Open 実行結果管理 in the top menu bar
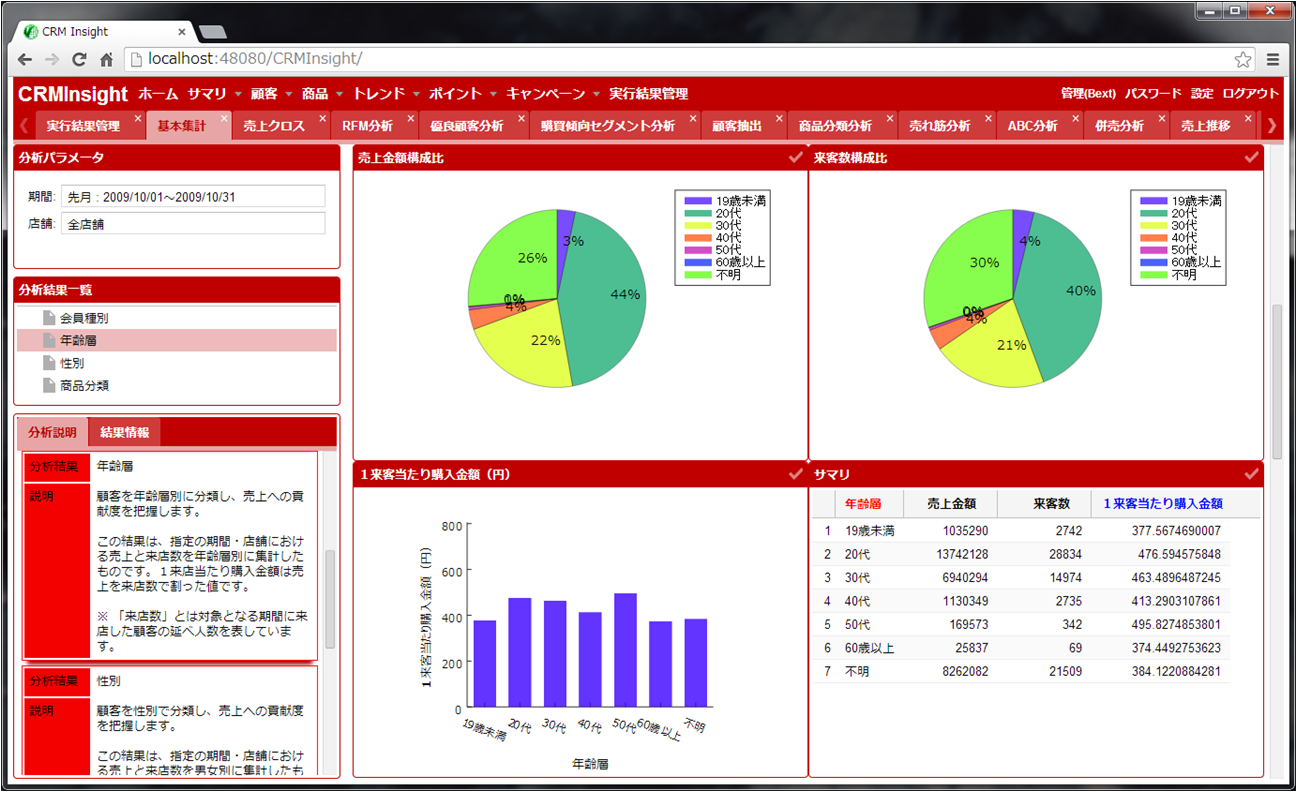The width and height of the screenshot is (1297, 792). pos(648,94)
